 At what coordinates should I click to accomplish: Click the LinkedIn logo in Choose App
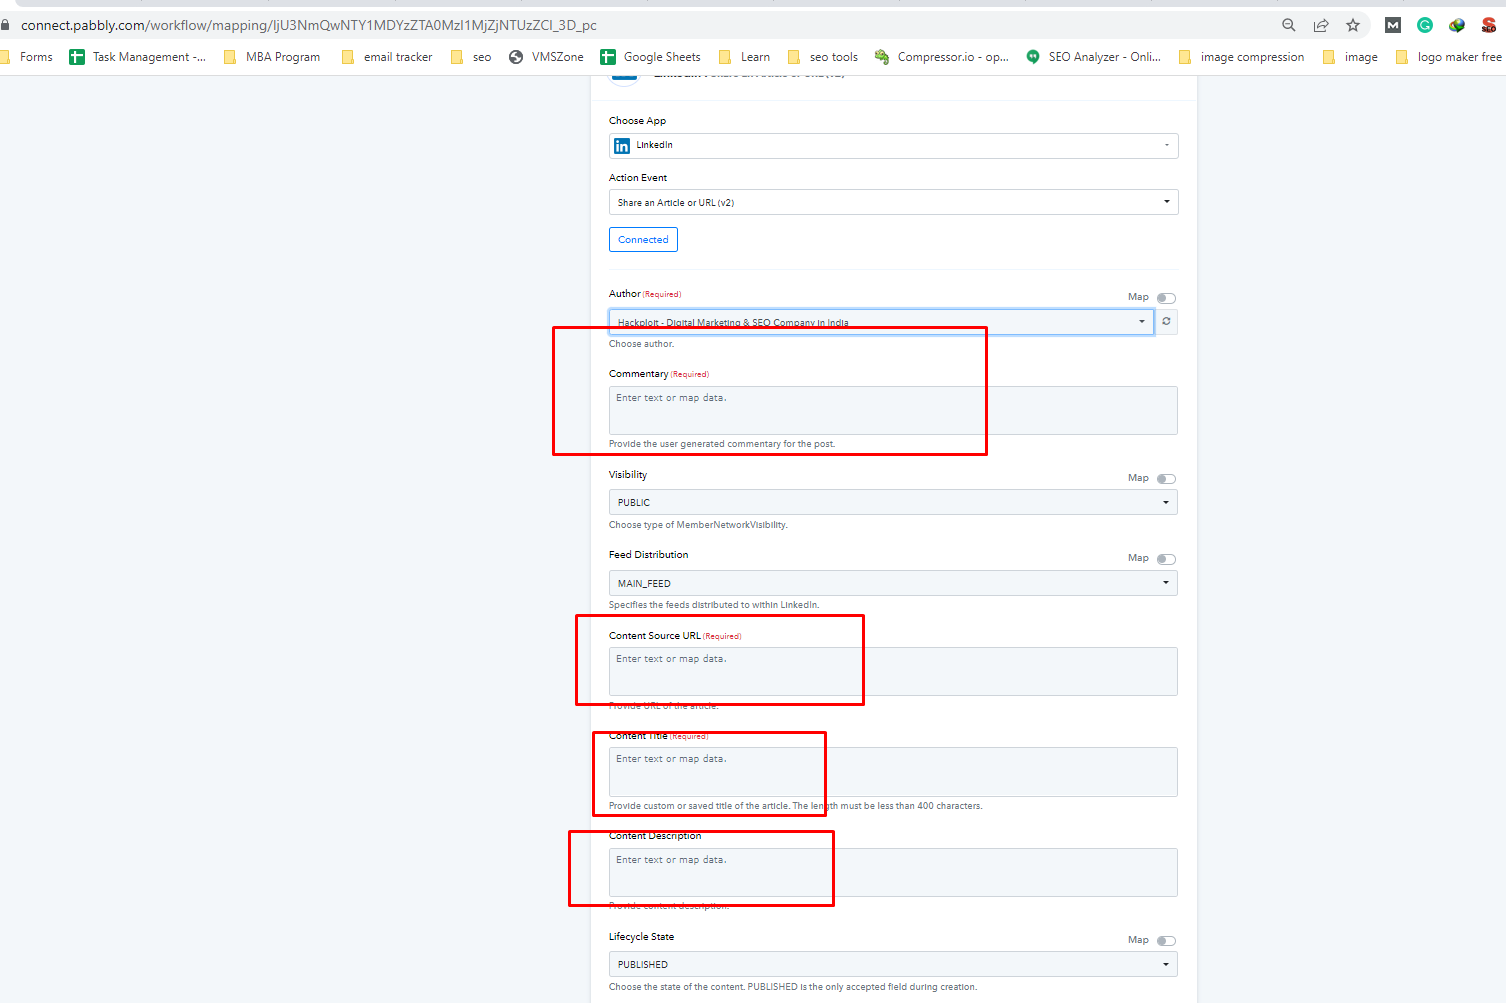click(622, 146)
